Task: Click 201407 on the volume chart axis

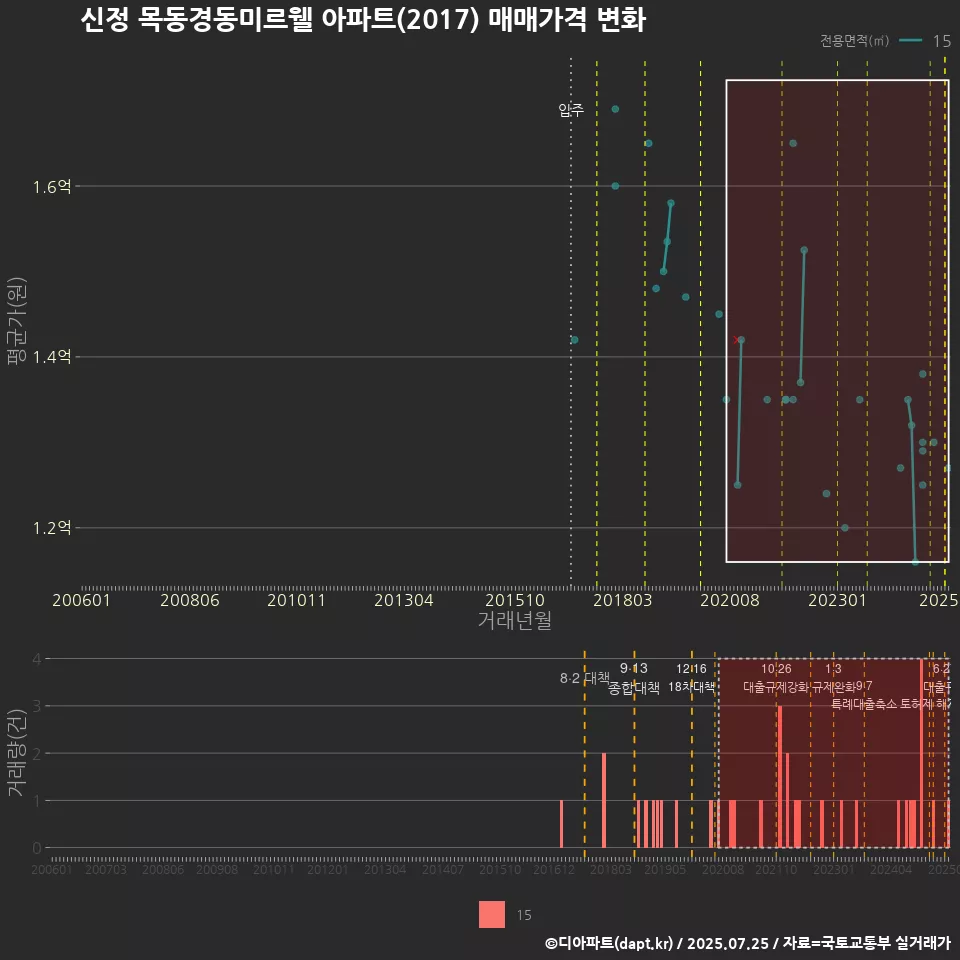Action: [x=443, y=869]
